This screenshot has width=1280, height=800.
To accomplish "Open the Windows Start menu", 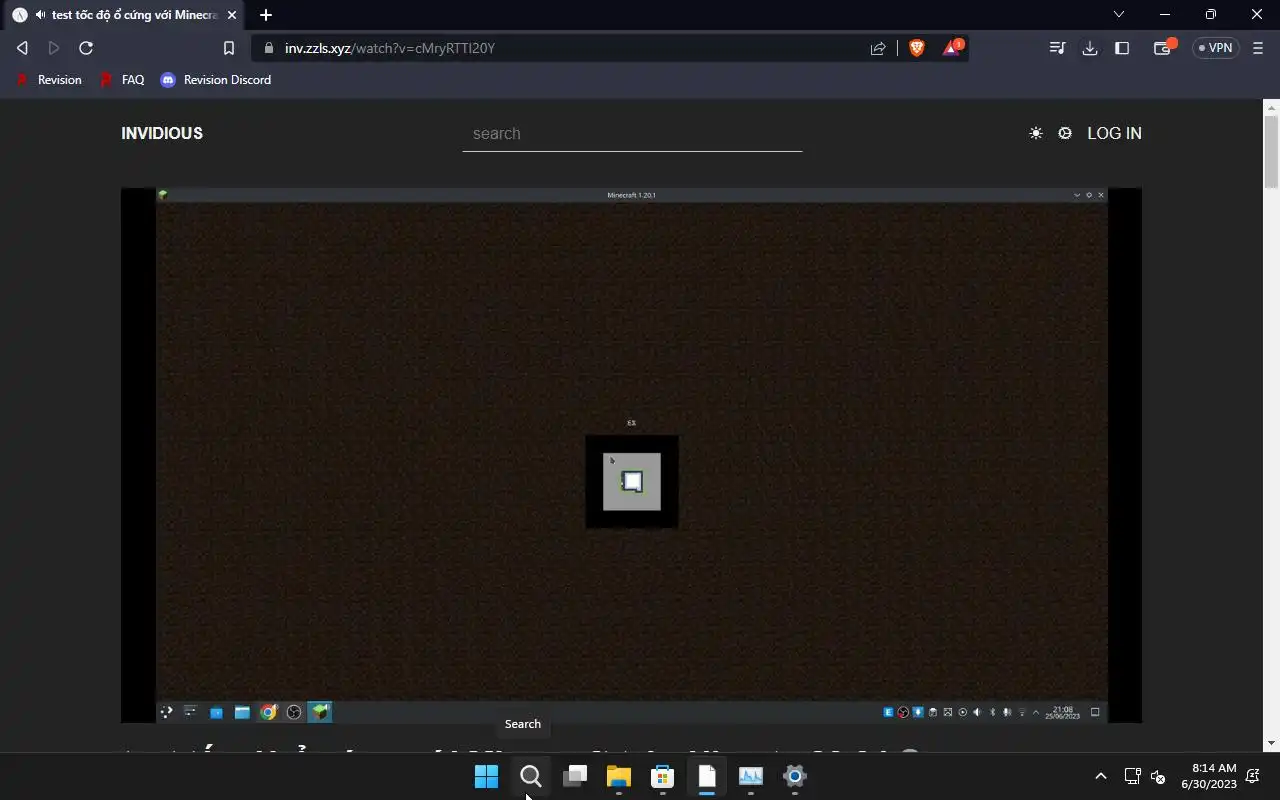I will click(x=487, y=776).
